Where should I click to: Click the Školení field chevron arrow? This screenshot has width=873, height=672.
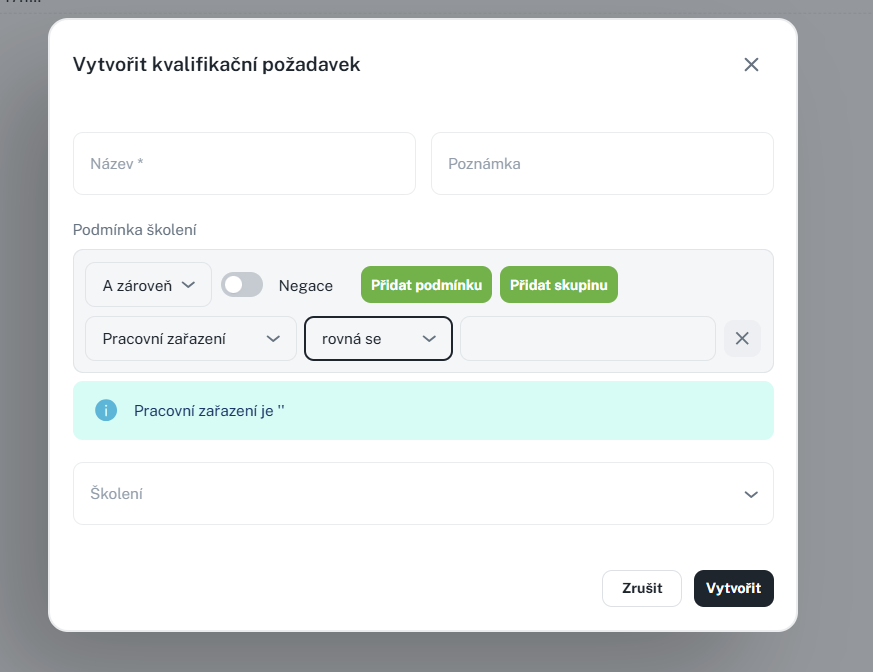(x=751, y=494)
